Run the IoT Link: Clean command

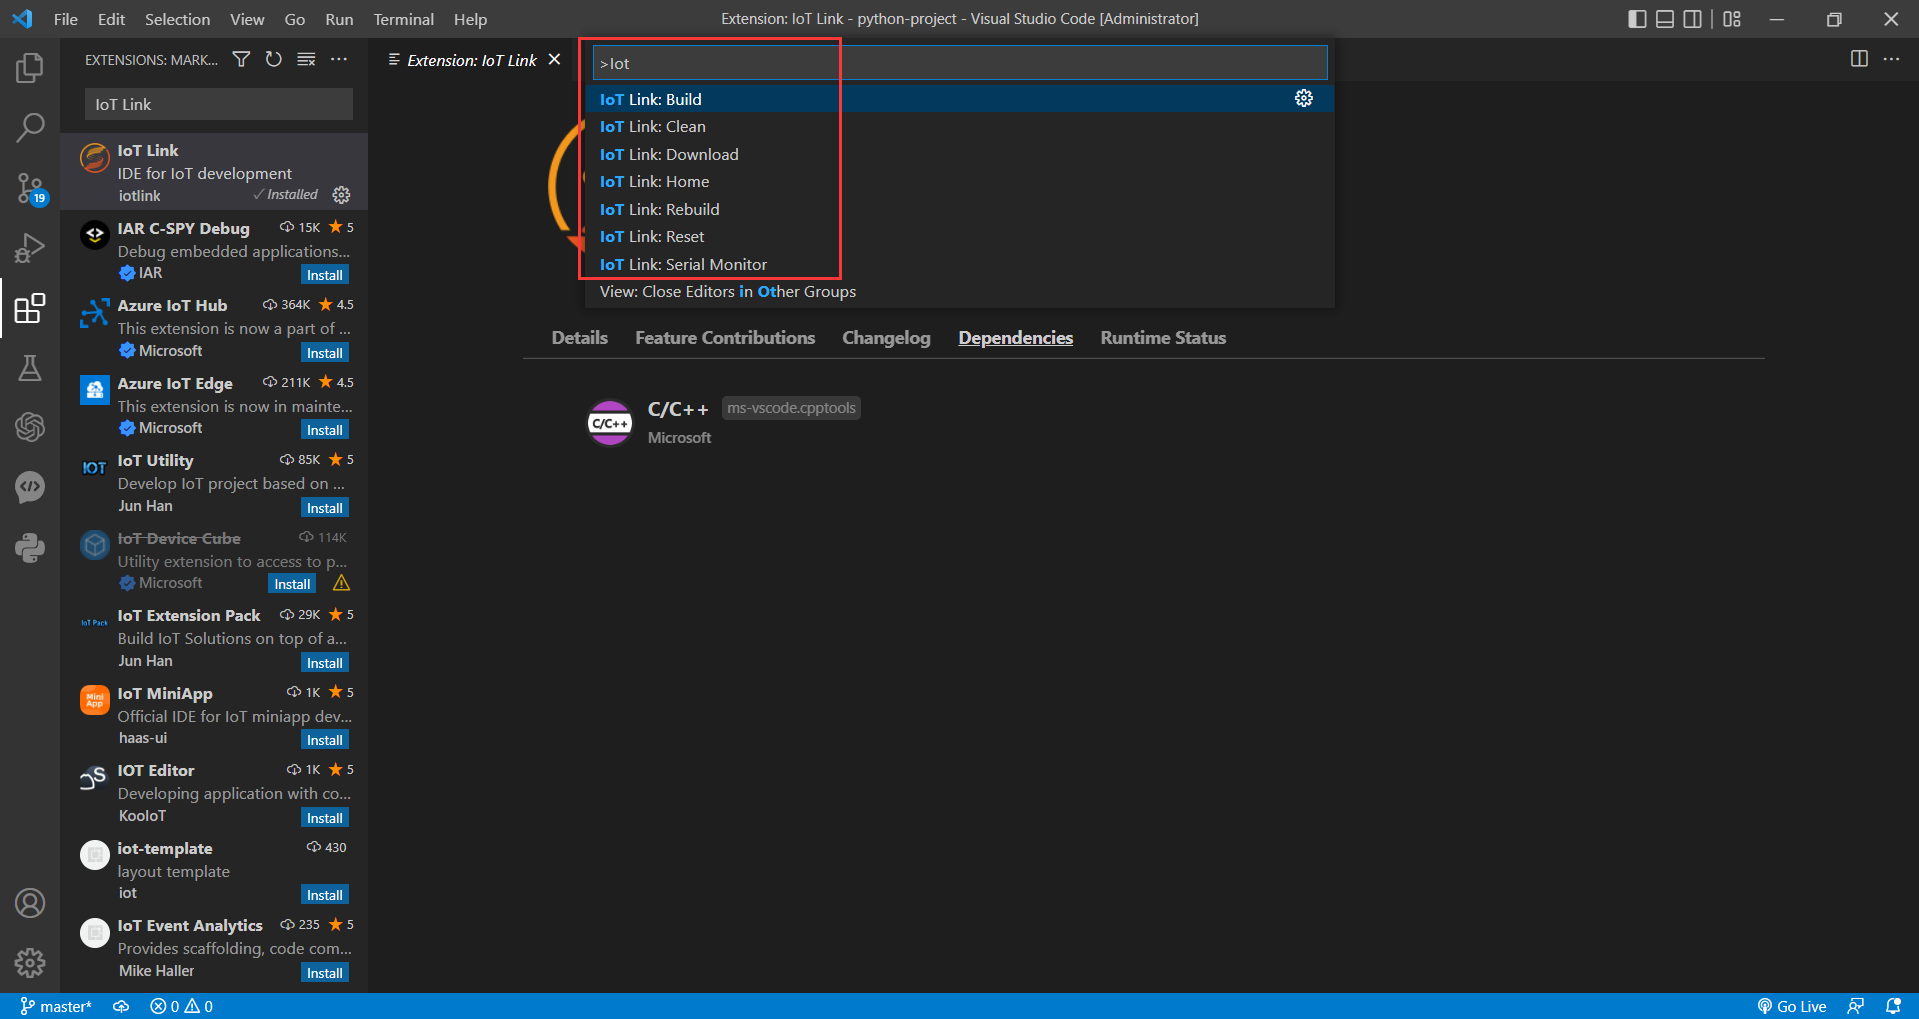coord(959,126)
